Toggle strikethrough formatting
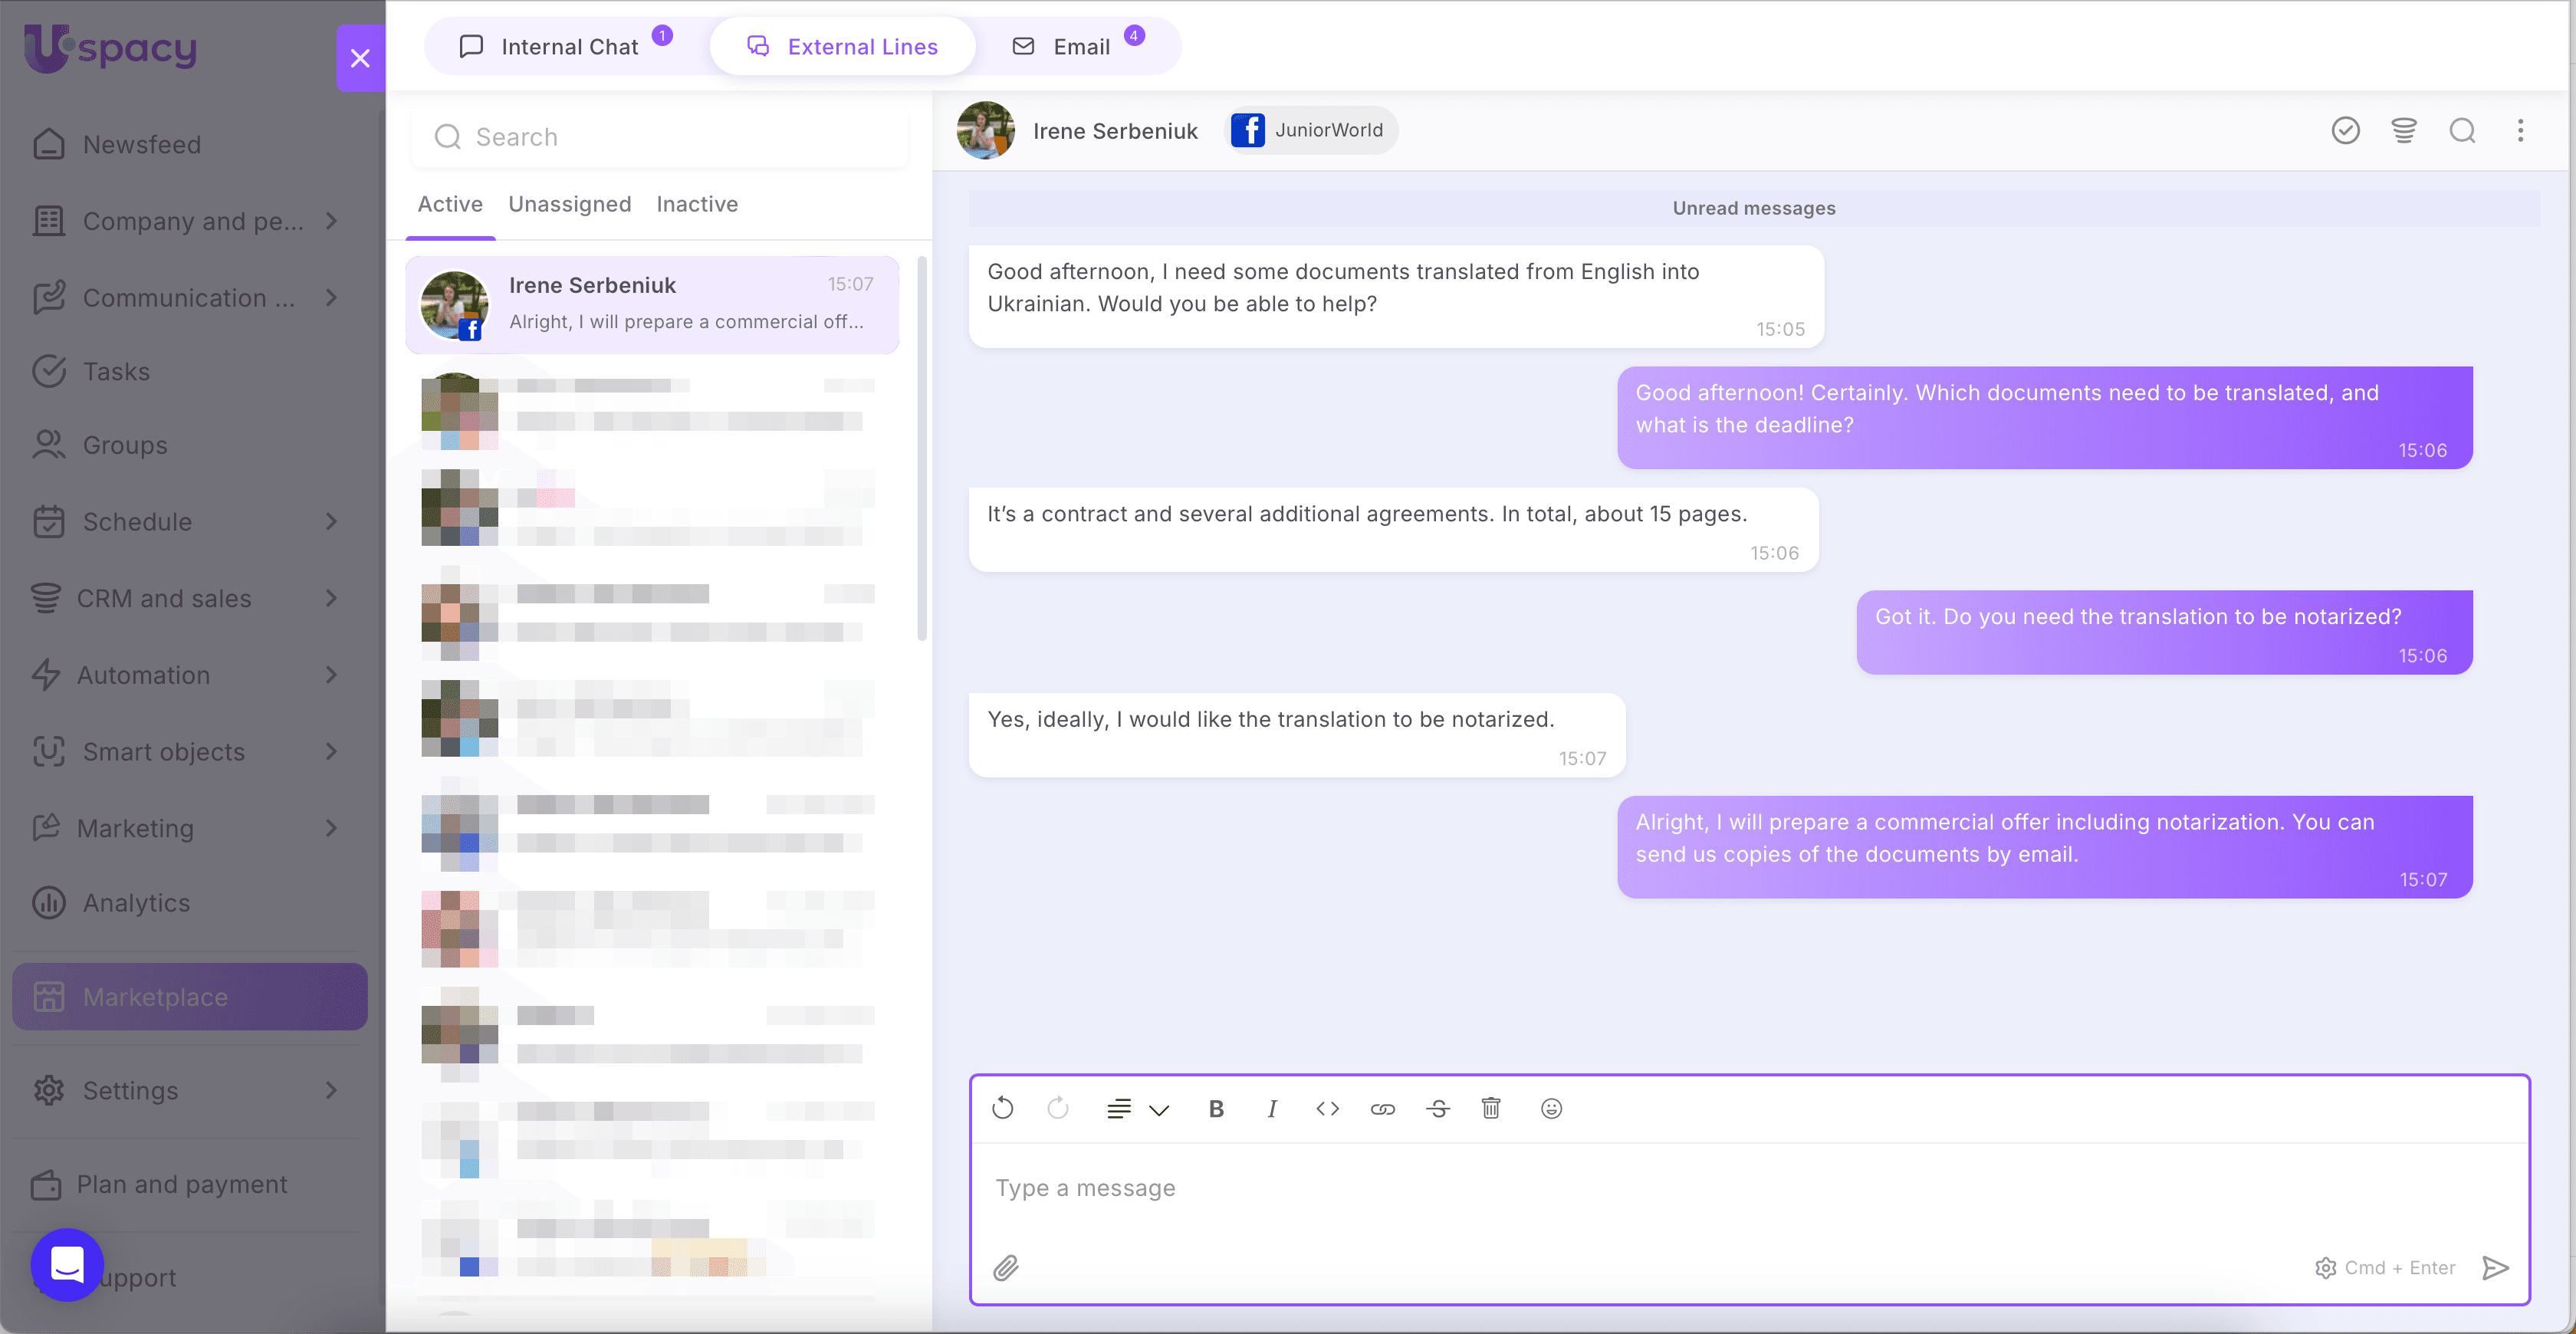The height and width of the screenshot is (1334, 2576). point(1438,1108)
